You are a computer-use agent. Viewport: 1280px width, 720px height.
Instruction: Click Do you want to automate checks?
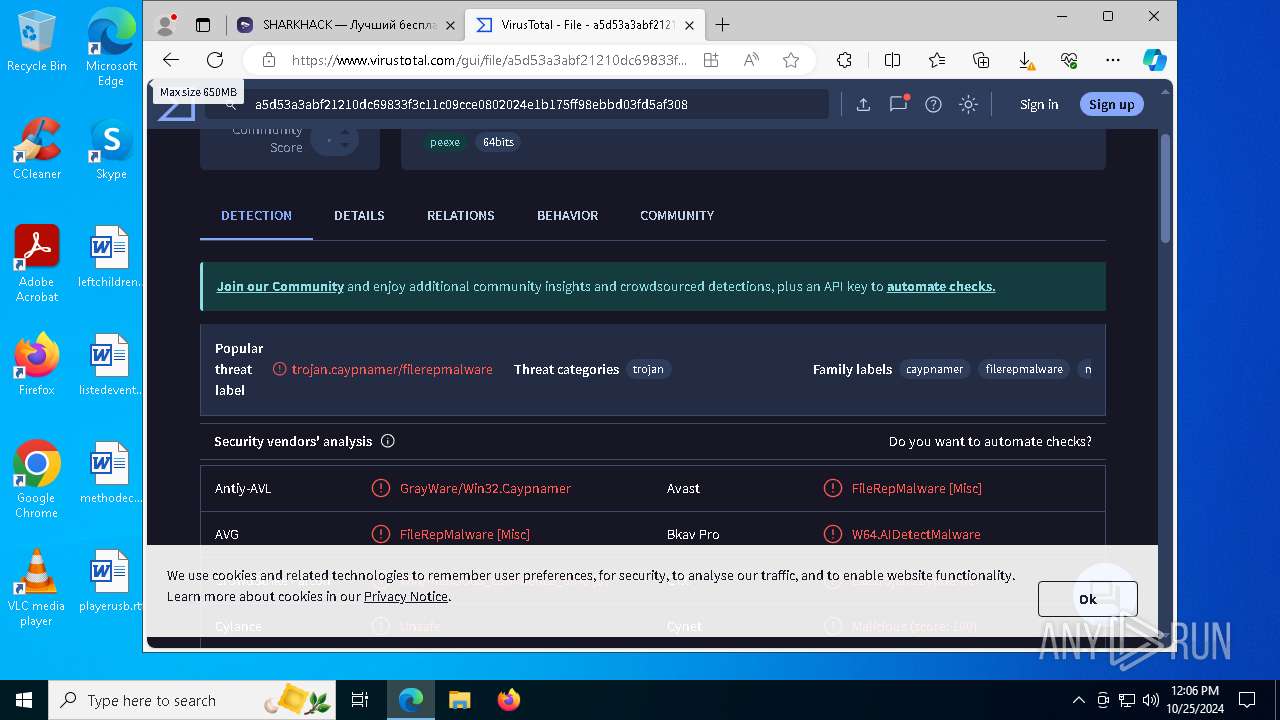tap(990, 441)
